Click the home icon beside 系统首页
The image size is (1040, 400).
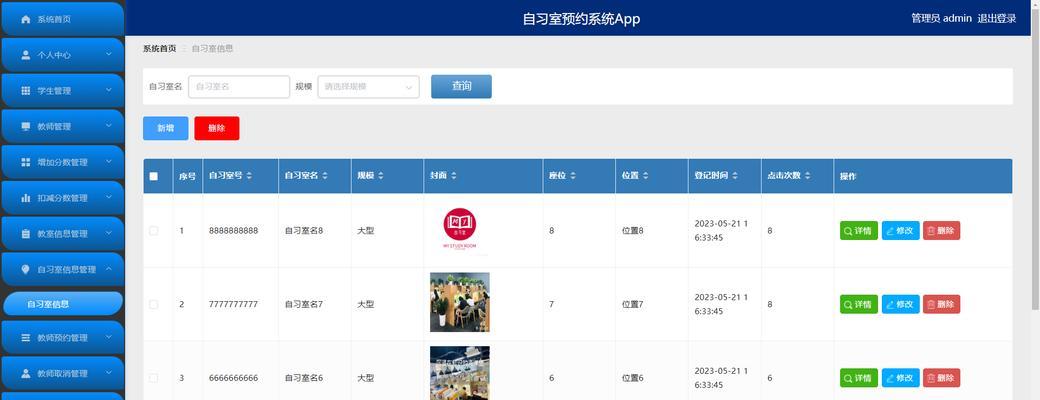26,19
